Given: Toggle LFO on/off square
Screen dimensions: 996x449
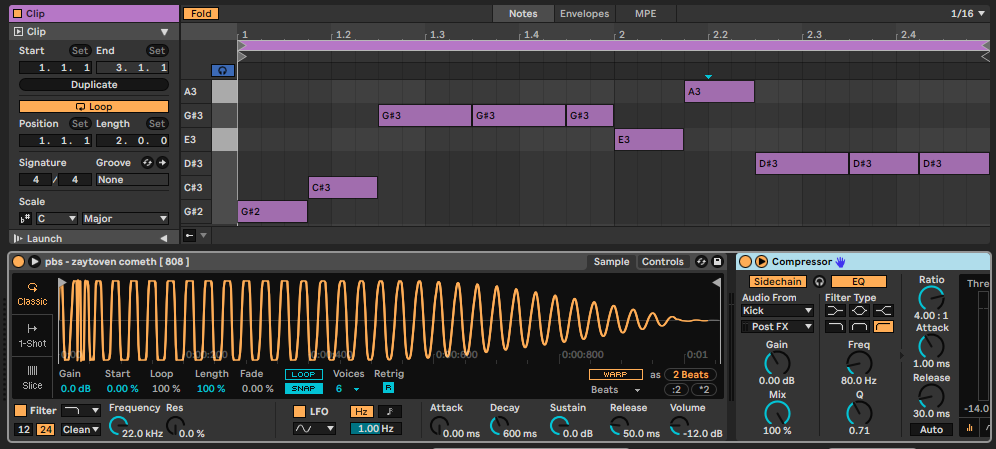Looking at the screenshot, I should pos(299,412).
